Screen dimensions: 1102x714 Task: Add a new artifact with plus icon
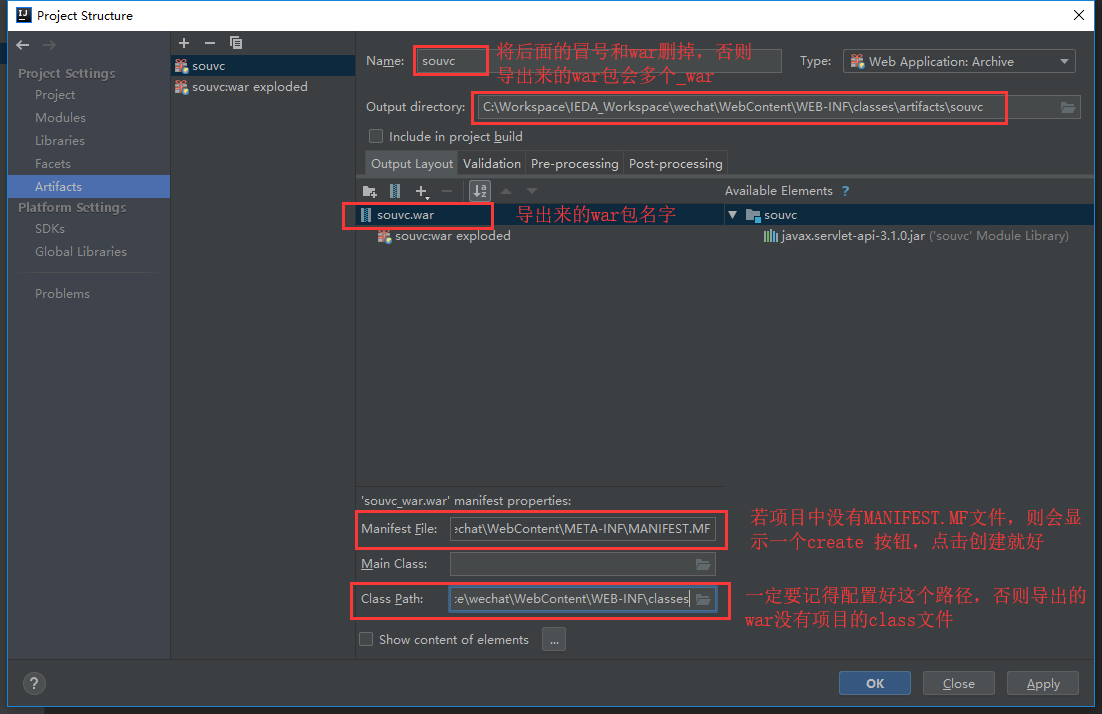coord(184,43)
